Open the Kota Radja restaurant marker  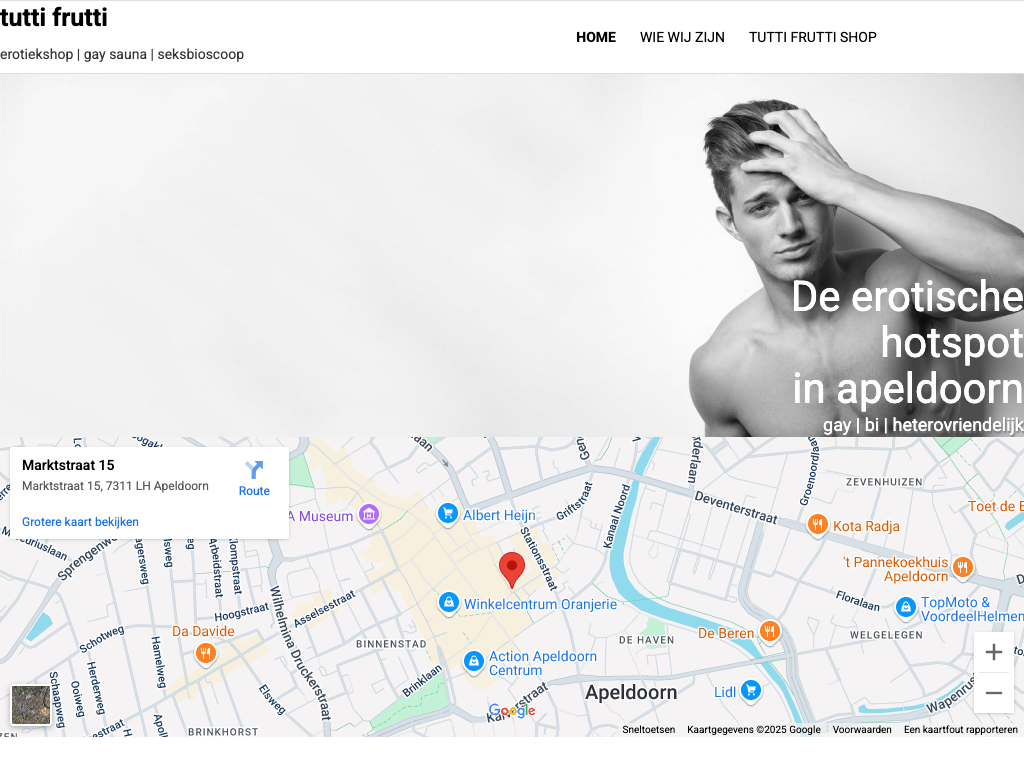pos(818,524)
